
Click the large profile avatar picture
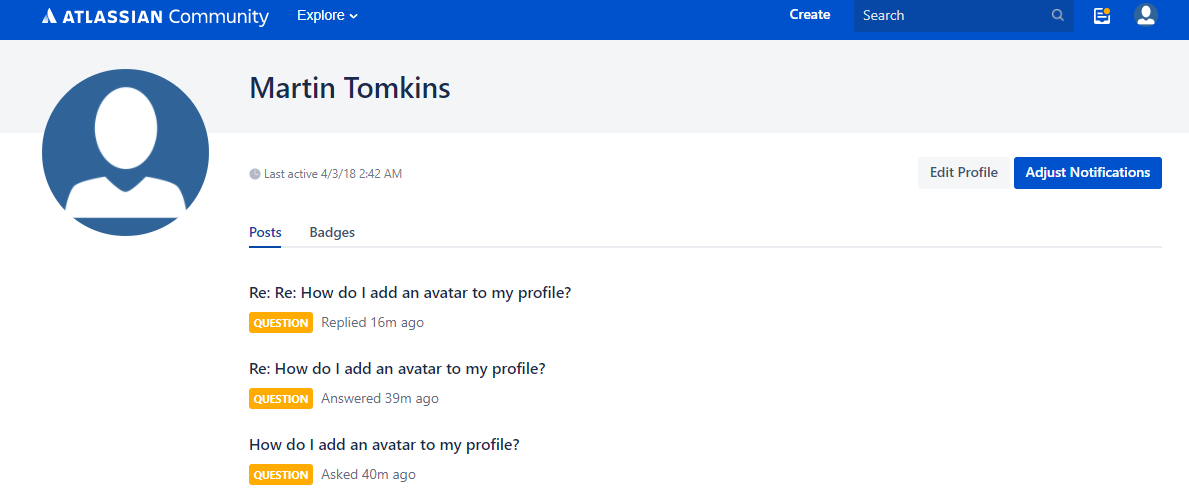pos(125,152)
